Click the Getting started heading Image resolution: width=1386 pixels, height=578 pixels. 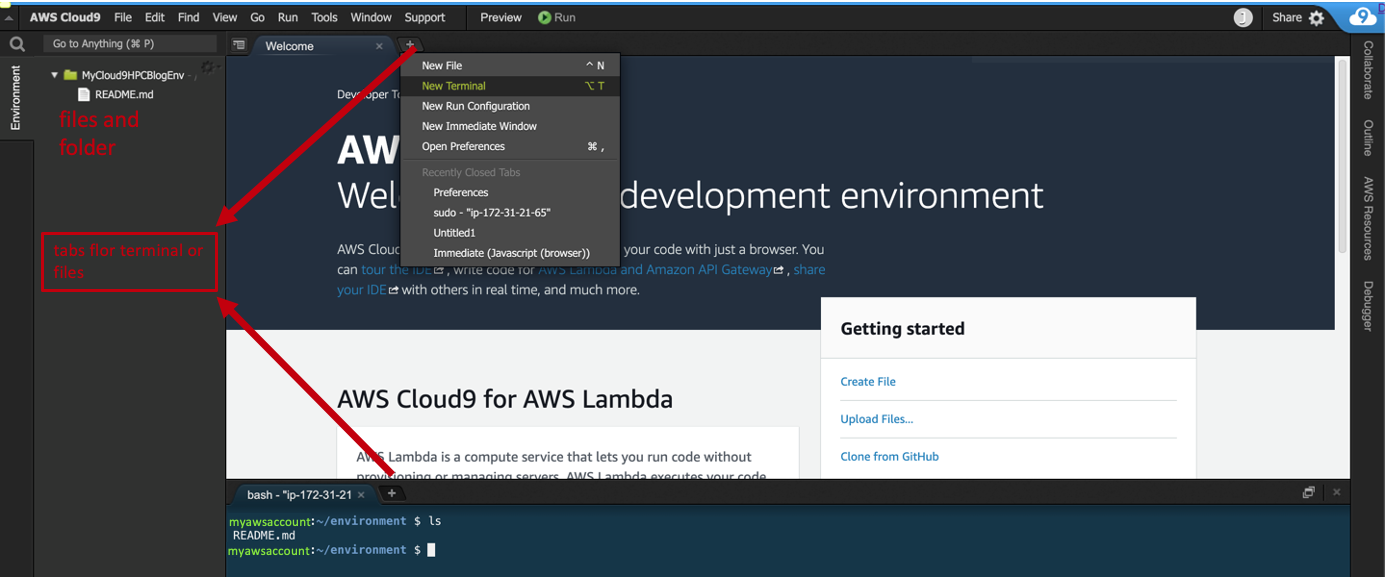(902, 329)
